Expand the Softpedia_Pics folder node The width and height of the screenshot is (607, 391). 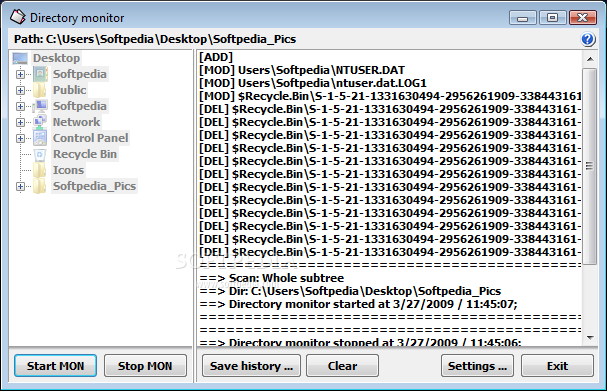click(21, 187)
